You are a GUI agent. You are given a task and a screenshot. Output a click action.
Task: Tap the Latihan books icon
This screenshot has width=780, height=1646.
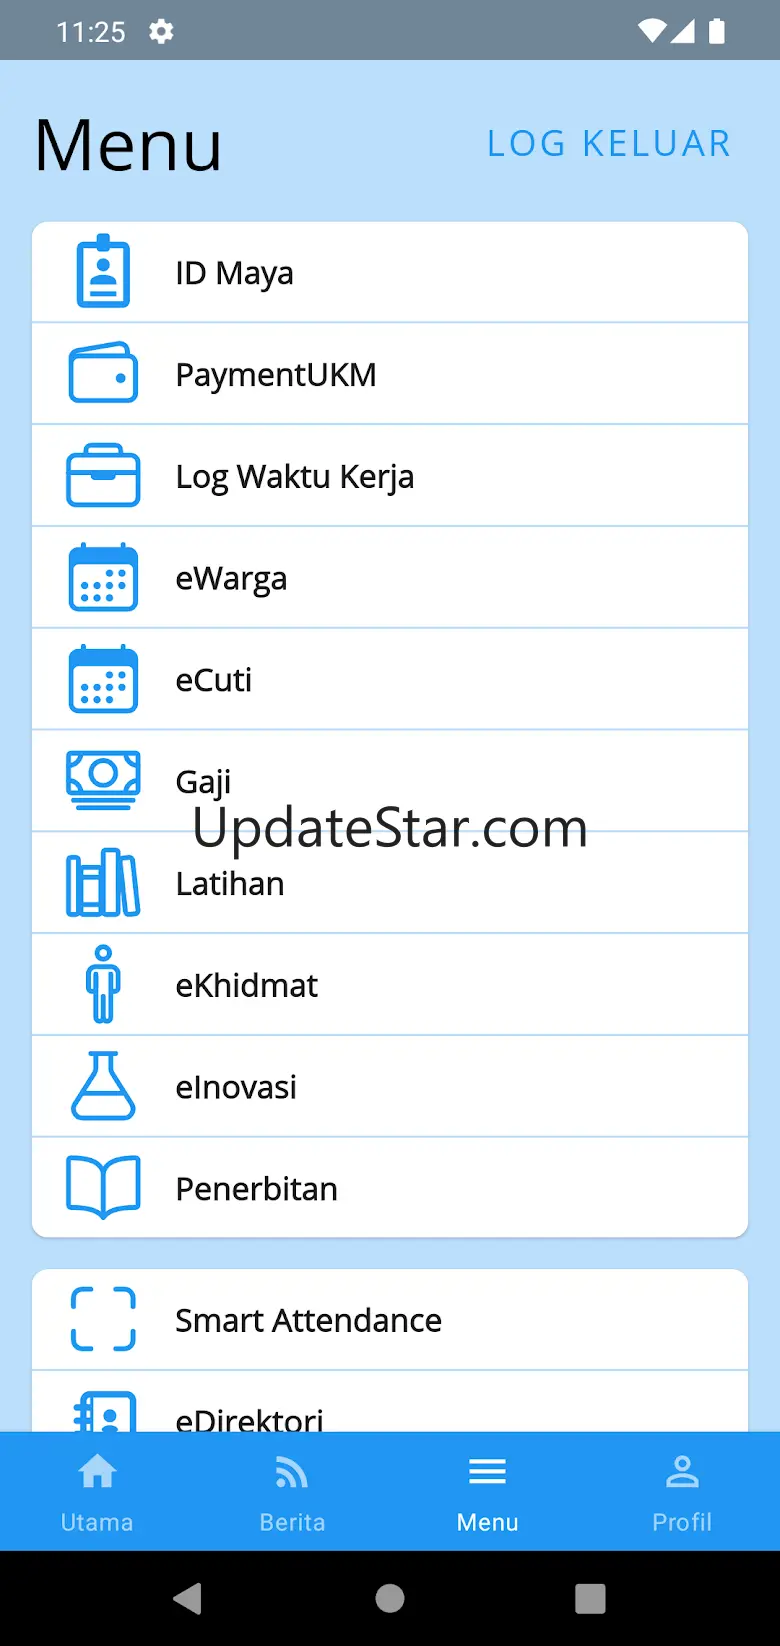tap(103, 883)
